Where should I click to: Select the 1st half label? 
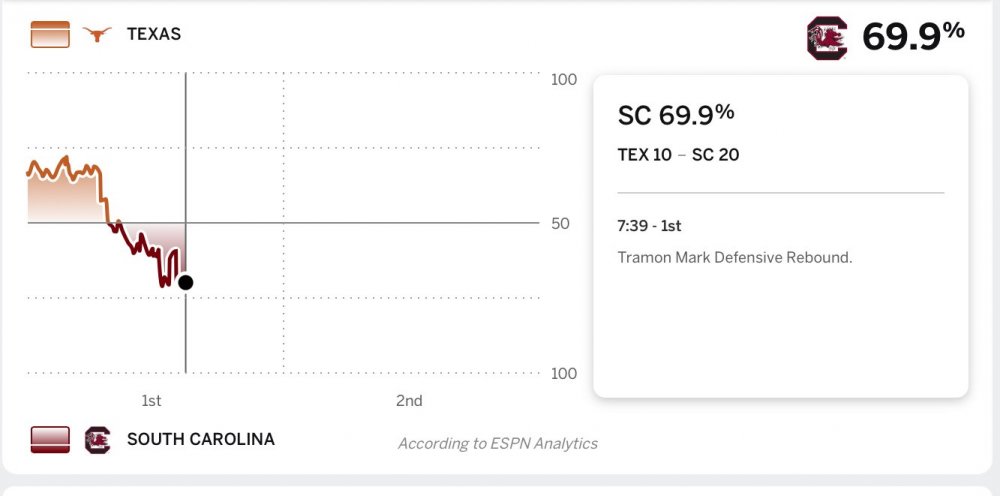[151, 401]
